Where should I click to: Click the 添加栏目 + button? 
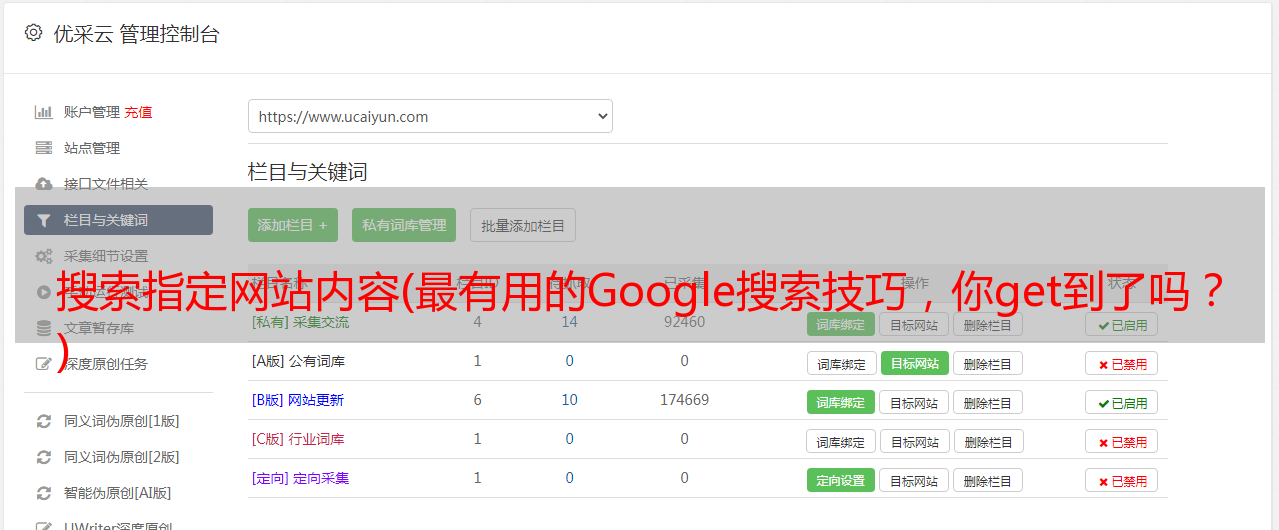tap(293, 225)
